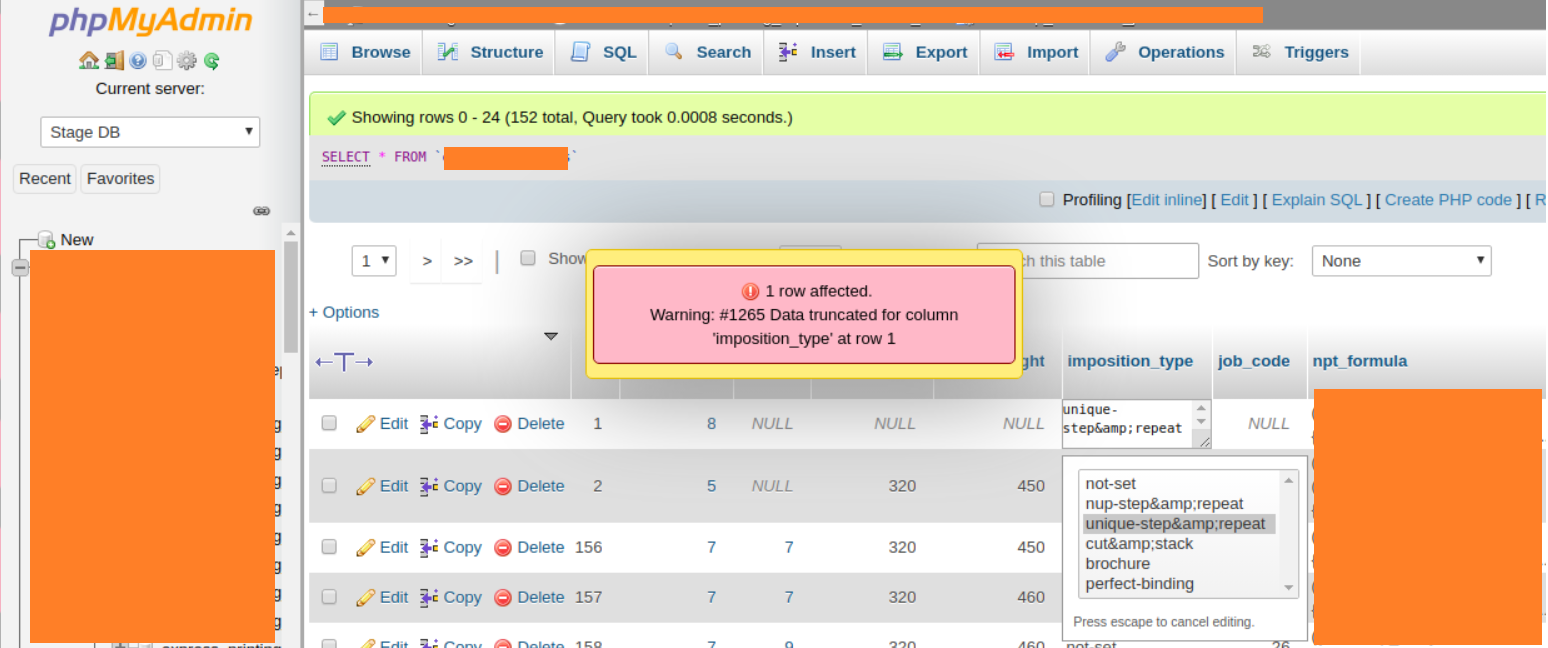Open the page number dropdown showing 1

click(373, 260)
